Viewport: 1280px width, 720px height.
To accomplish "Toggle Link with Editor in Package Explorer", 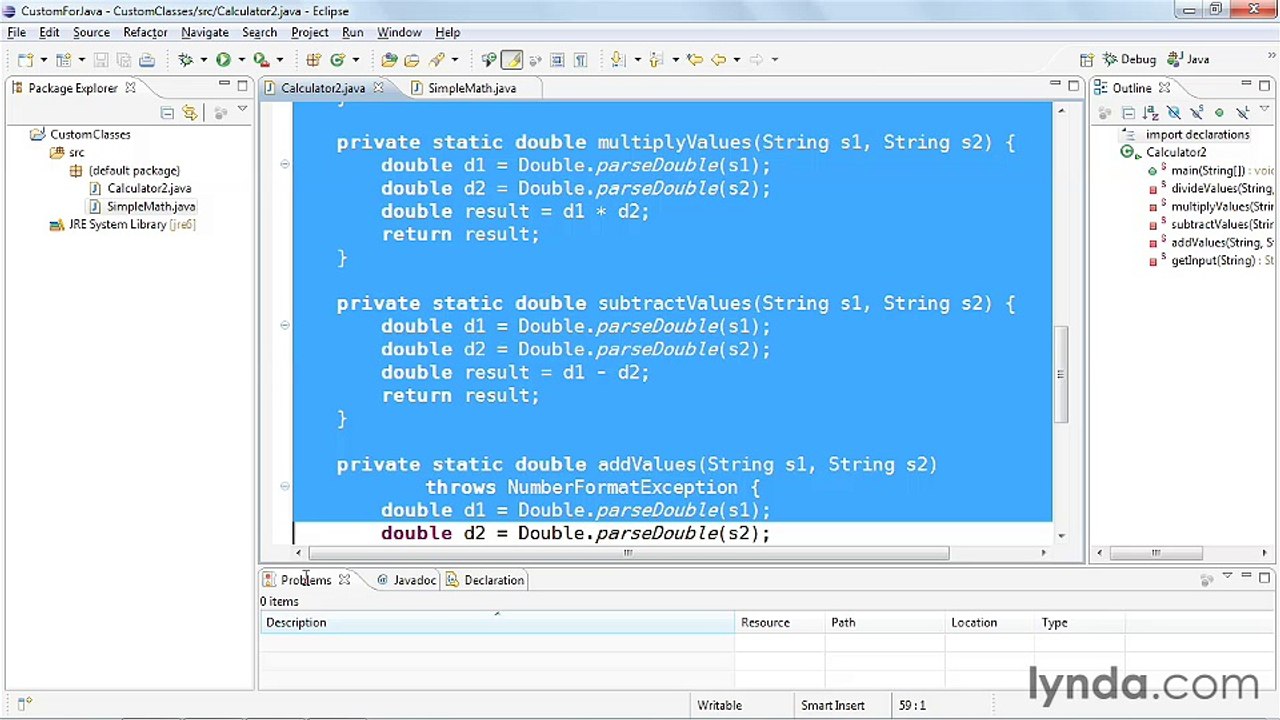I will [190, 113].
